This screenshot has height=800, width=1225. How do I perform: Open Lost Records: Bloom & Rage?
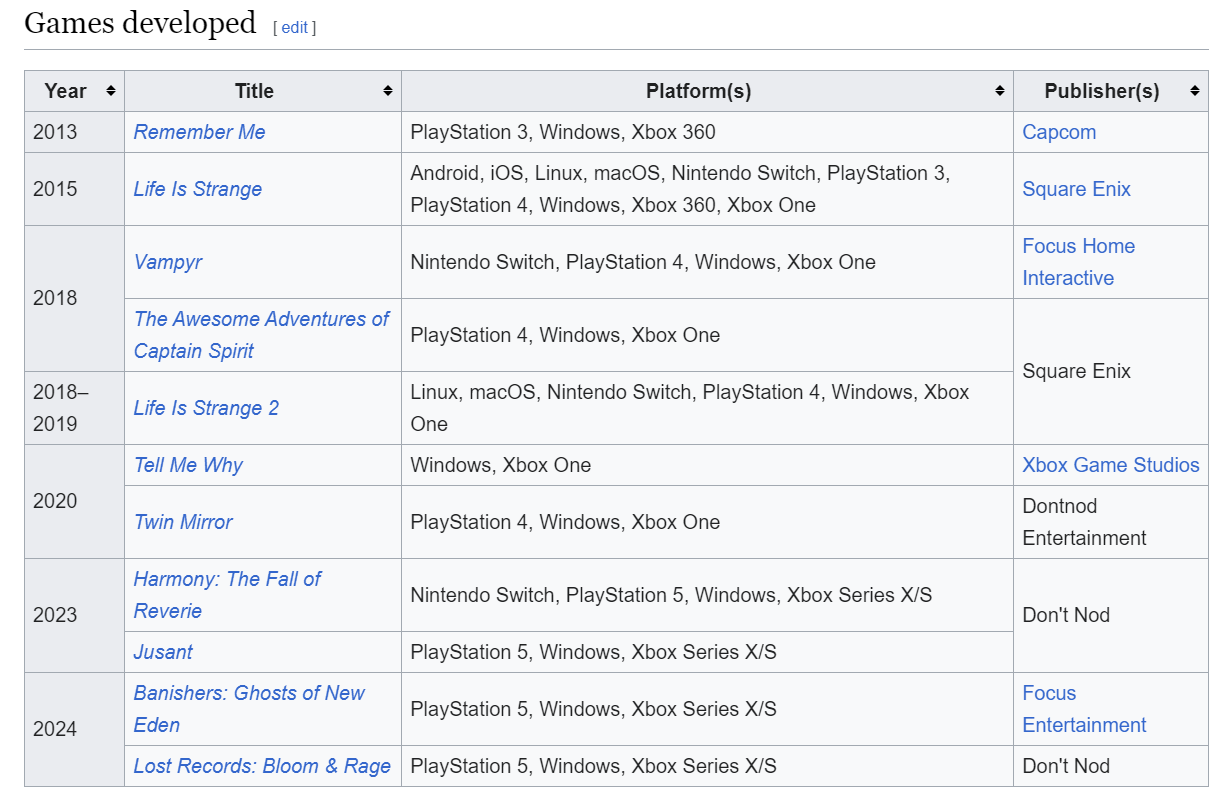click(262, 766)
